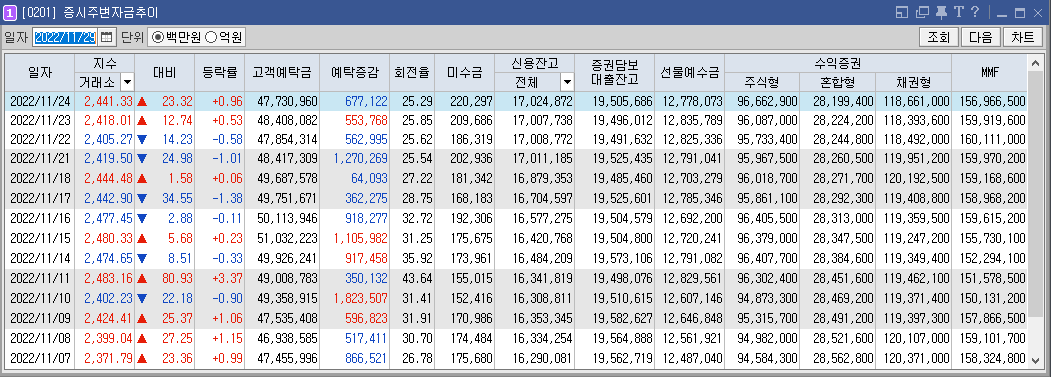Select the 억원 unit radio button
Image resolution: width=1051 pixels, height=377 pixels.
pos(210,38)
